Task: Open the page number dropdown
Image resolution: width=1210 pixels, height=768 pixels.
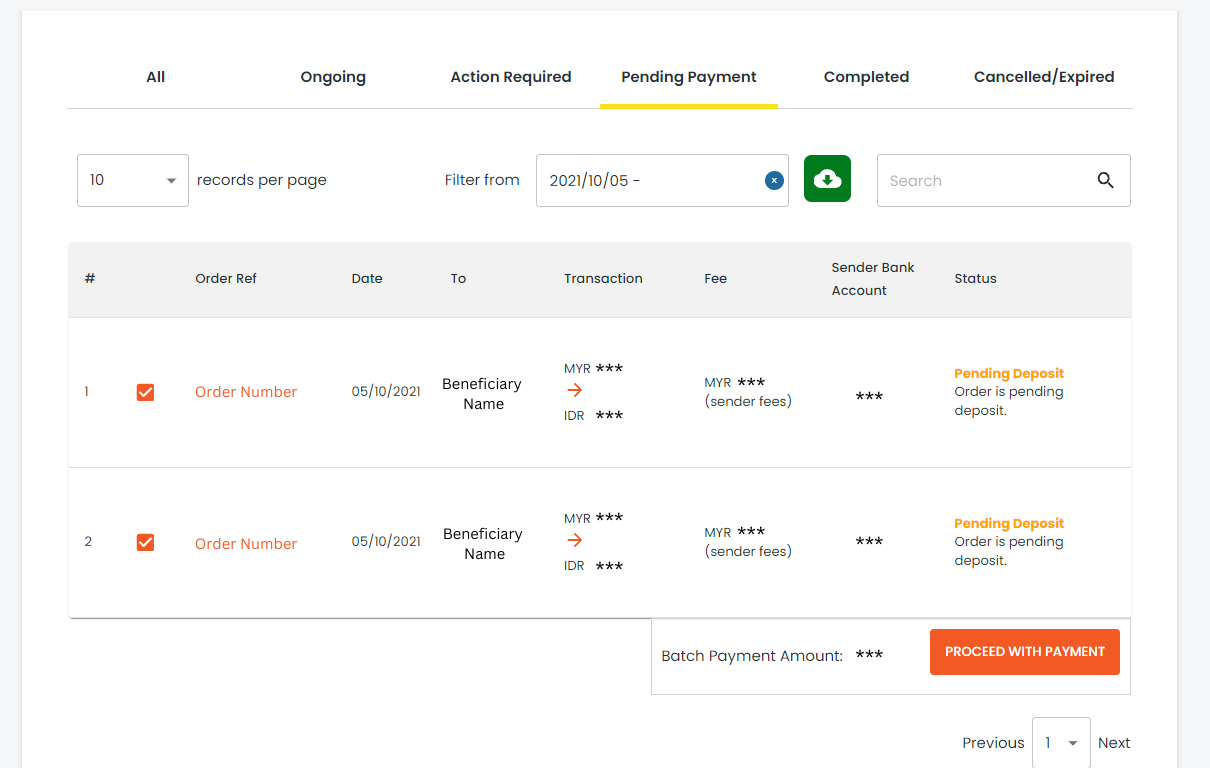Action: pyautogui.click(x=1061, y=743)
